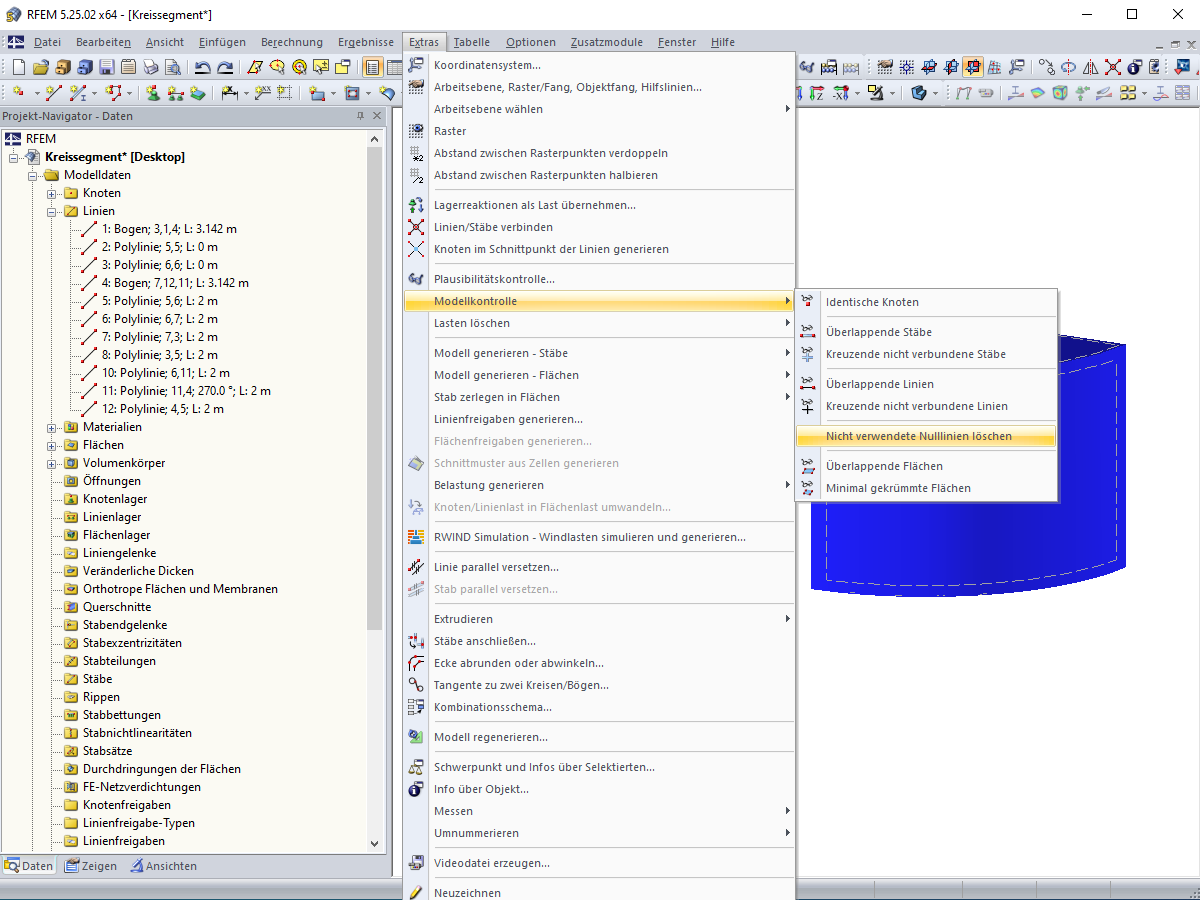This screenshot has height=900, width=1200.
Task: Collapse the Modelldaten tree node
Action: coord(33,175)
